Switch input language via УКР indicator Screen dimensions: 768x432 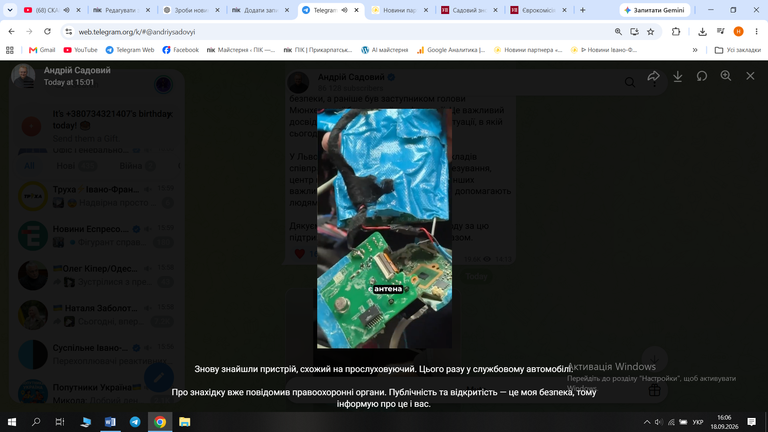[x=698, y=422]
